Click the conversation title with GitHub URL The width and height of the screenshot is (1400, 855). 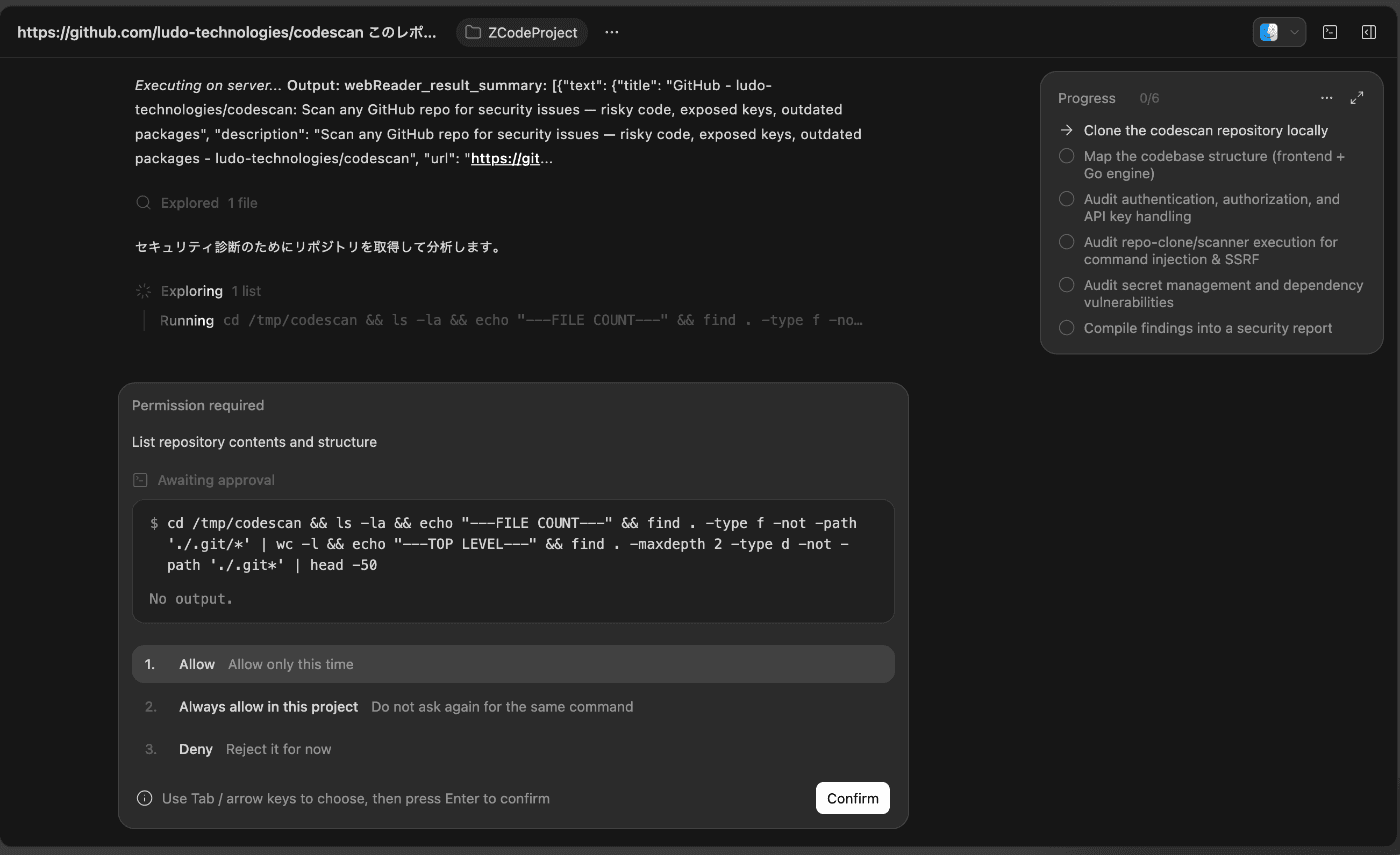pyautogui.click(x=227, y=32)
